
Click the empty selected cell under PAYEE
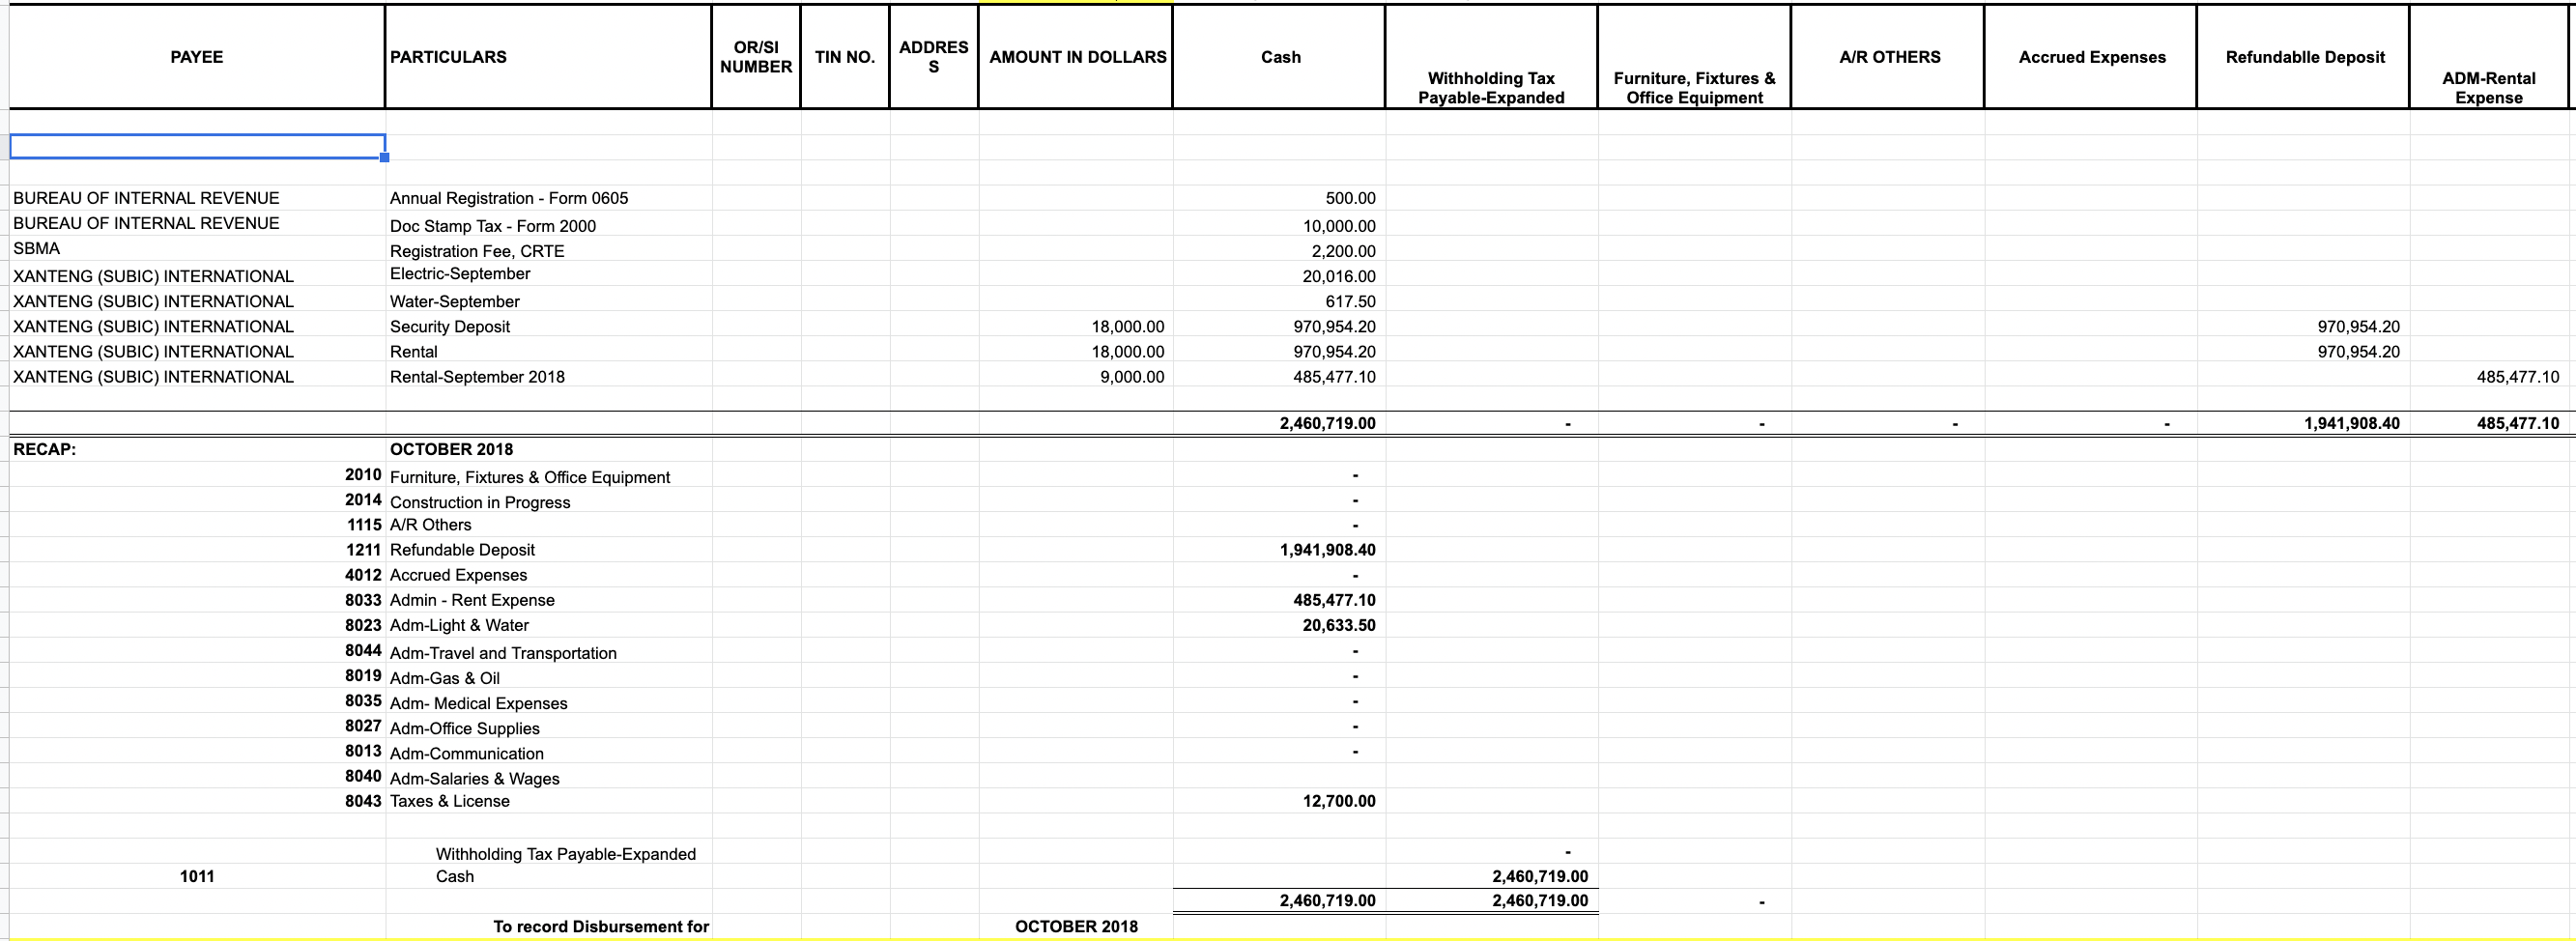click(x=197, y=146)
